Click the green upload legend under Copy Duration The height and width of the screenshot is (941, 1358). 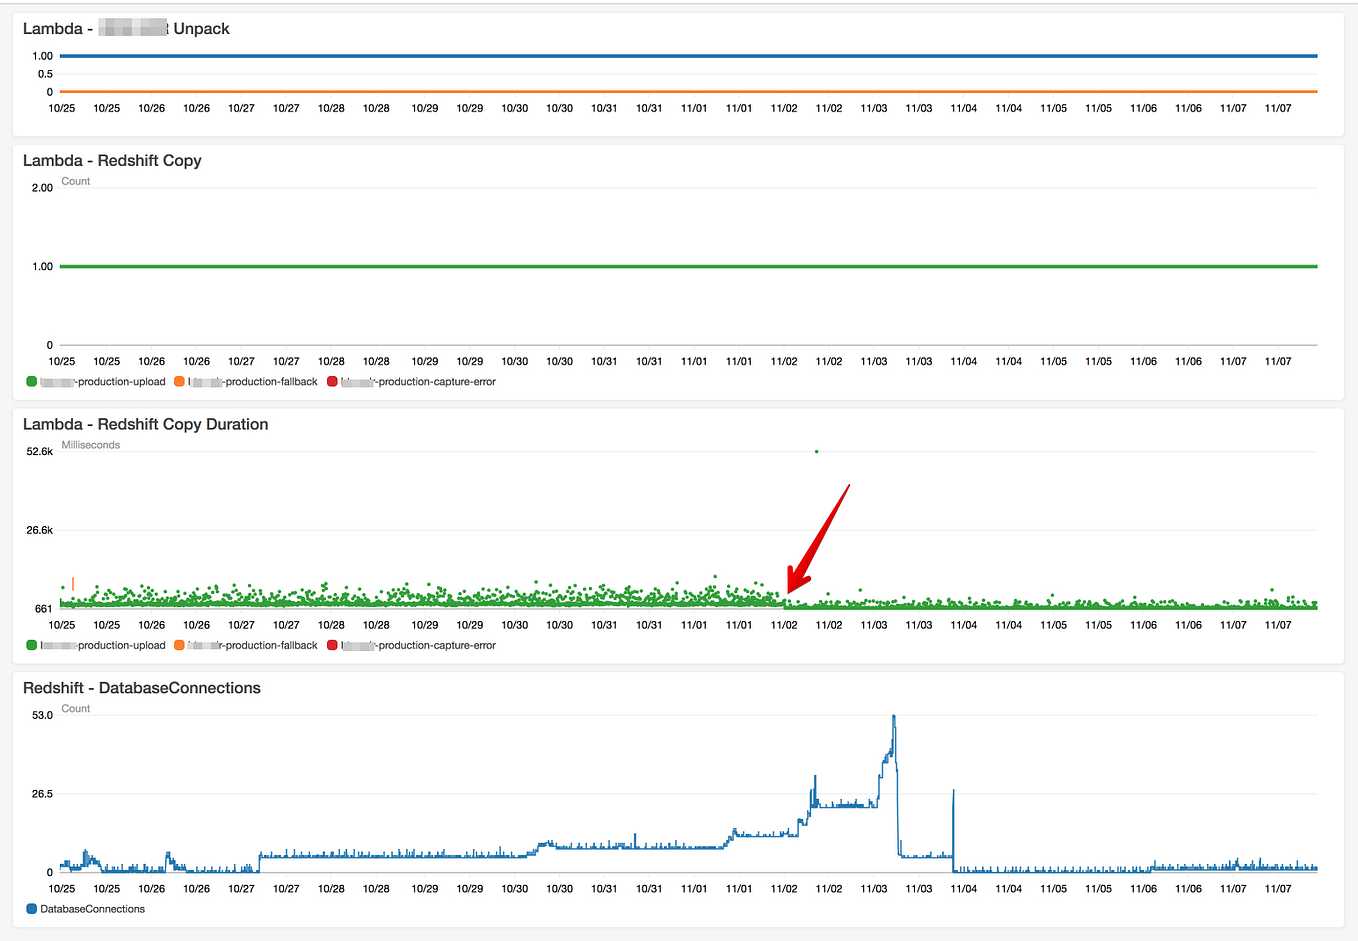[x=31, y=645]
